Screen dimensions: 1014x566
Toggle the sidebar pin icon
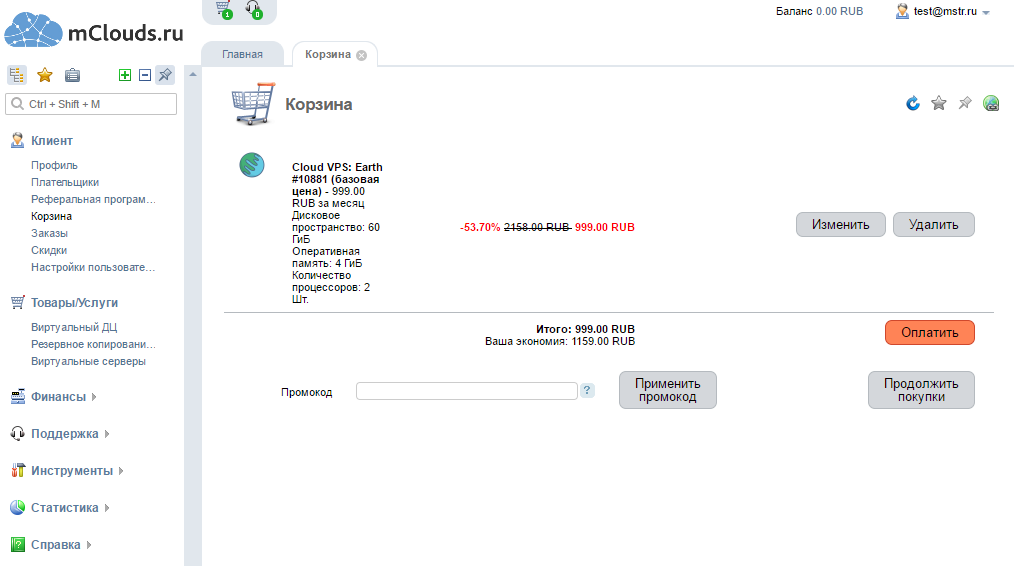166,75
